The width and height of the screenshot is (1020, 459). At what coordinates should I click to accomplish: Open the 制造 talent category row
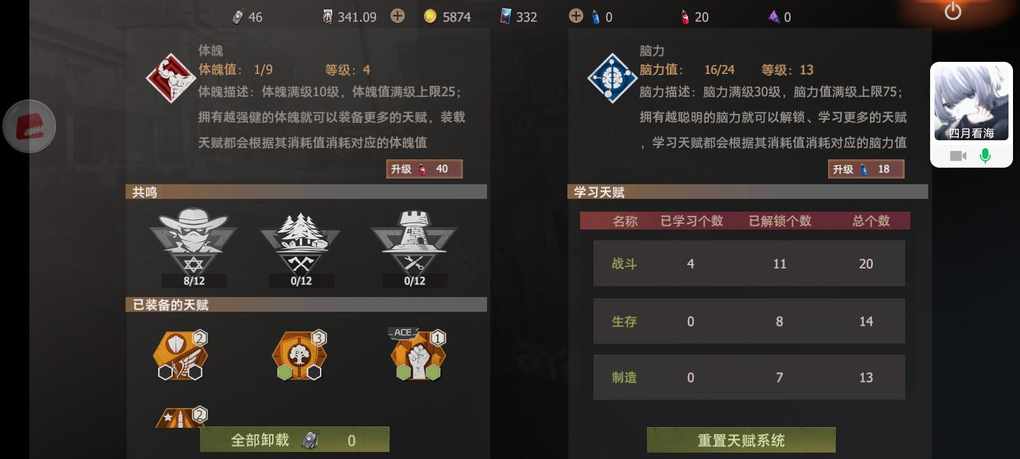coord(749,377)
